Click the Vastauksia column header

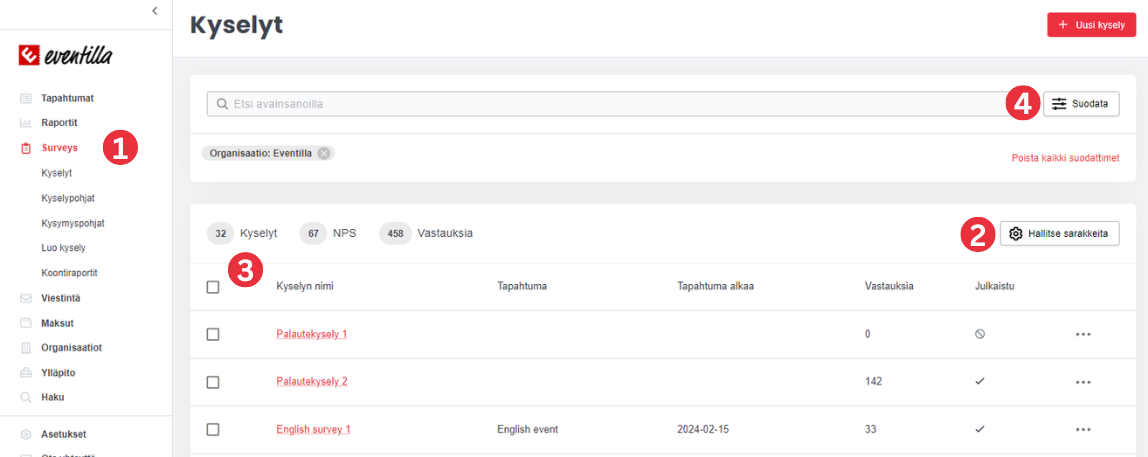[x=888, y=286]
